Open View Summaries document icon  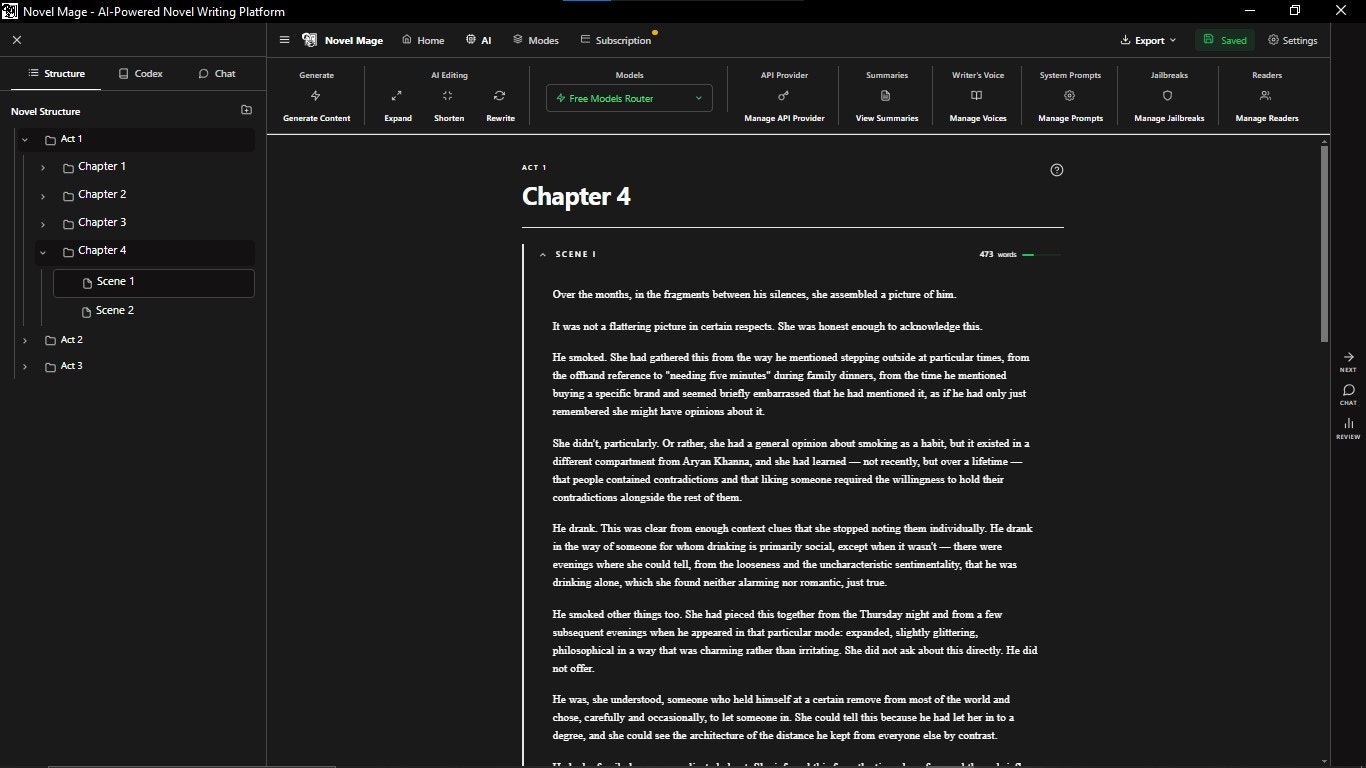(x=886, y=96)
